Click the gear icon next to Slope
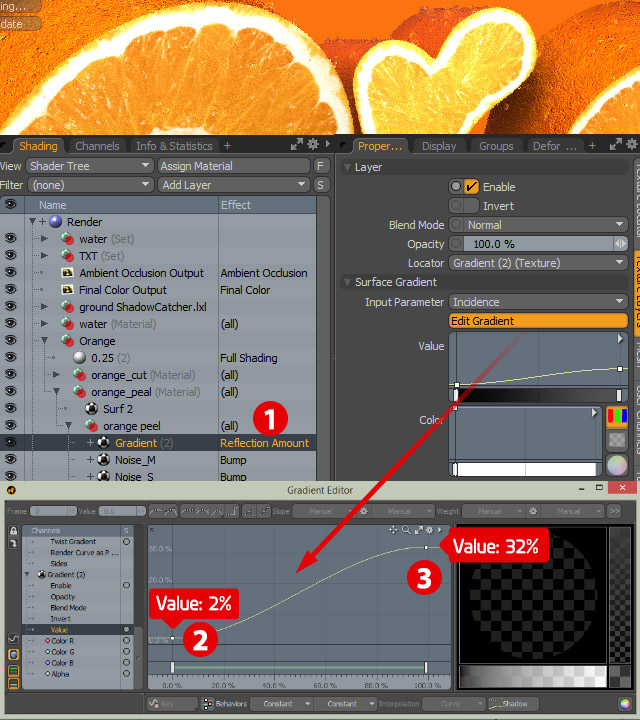The width and height of the screenshot is (640, 720). tap(364, 511)
